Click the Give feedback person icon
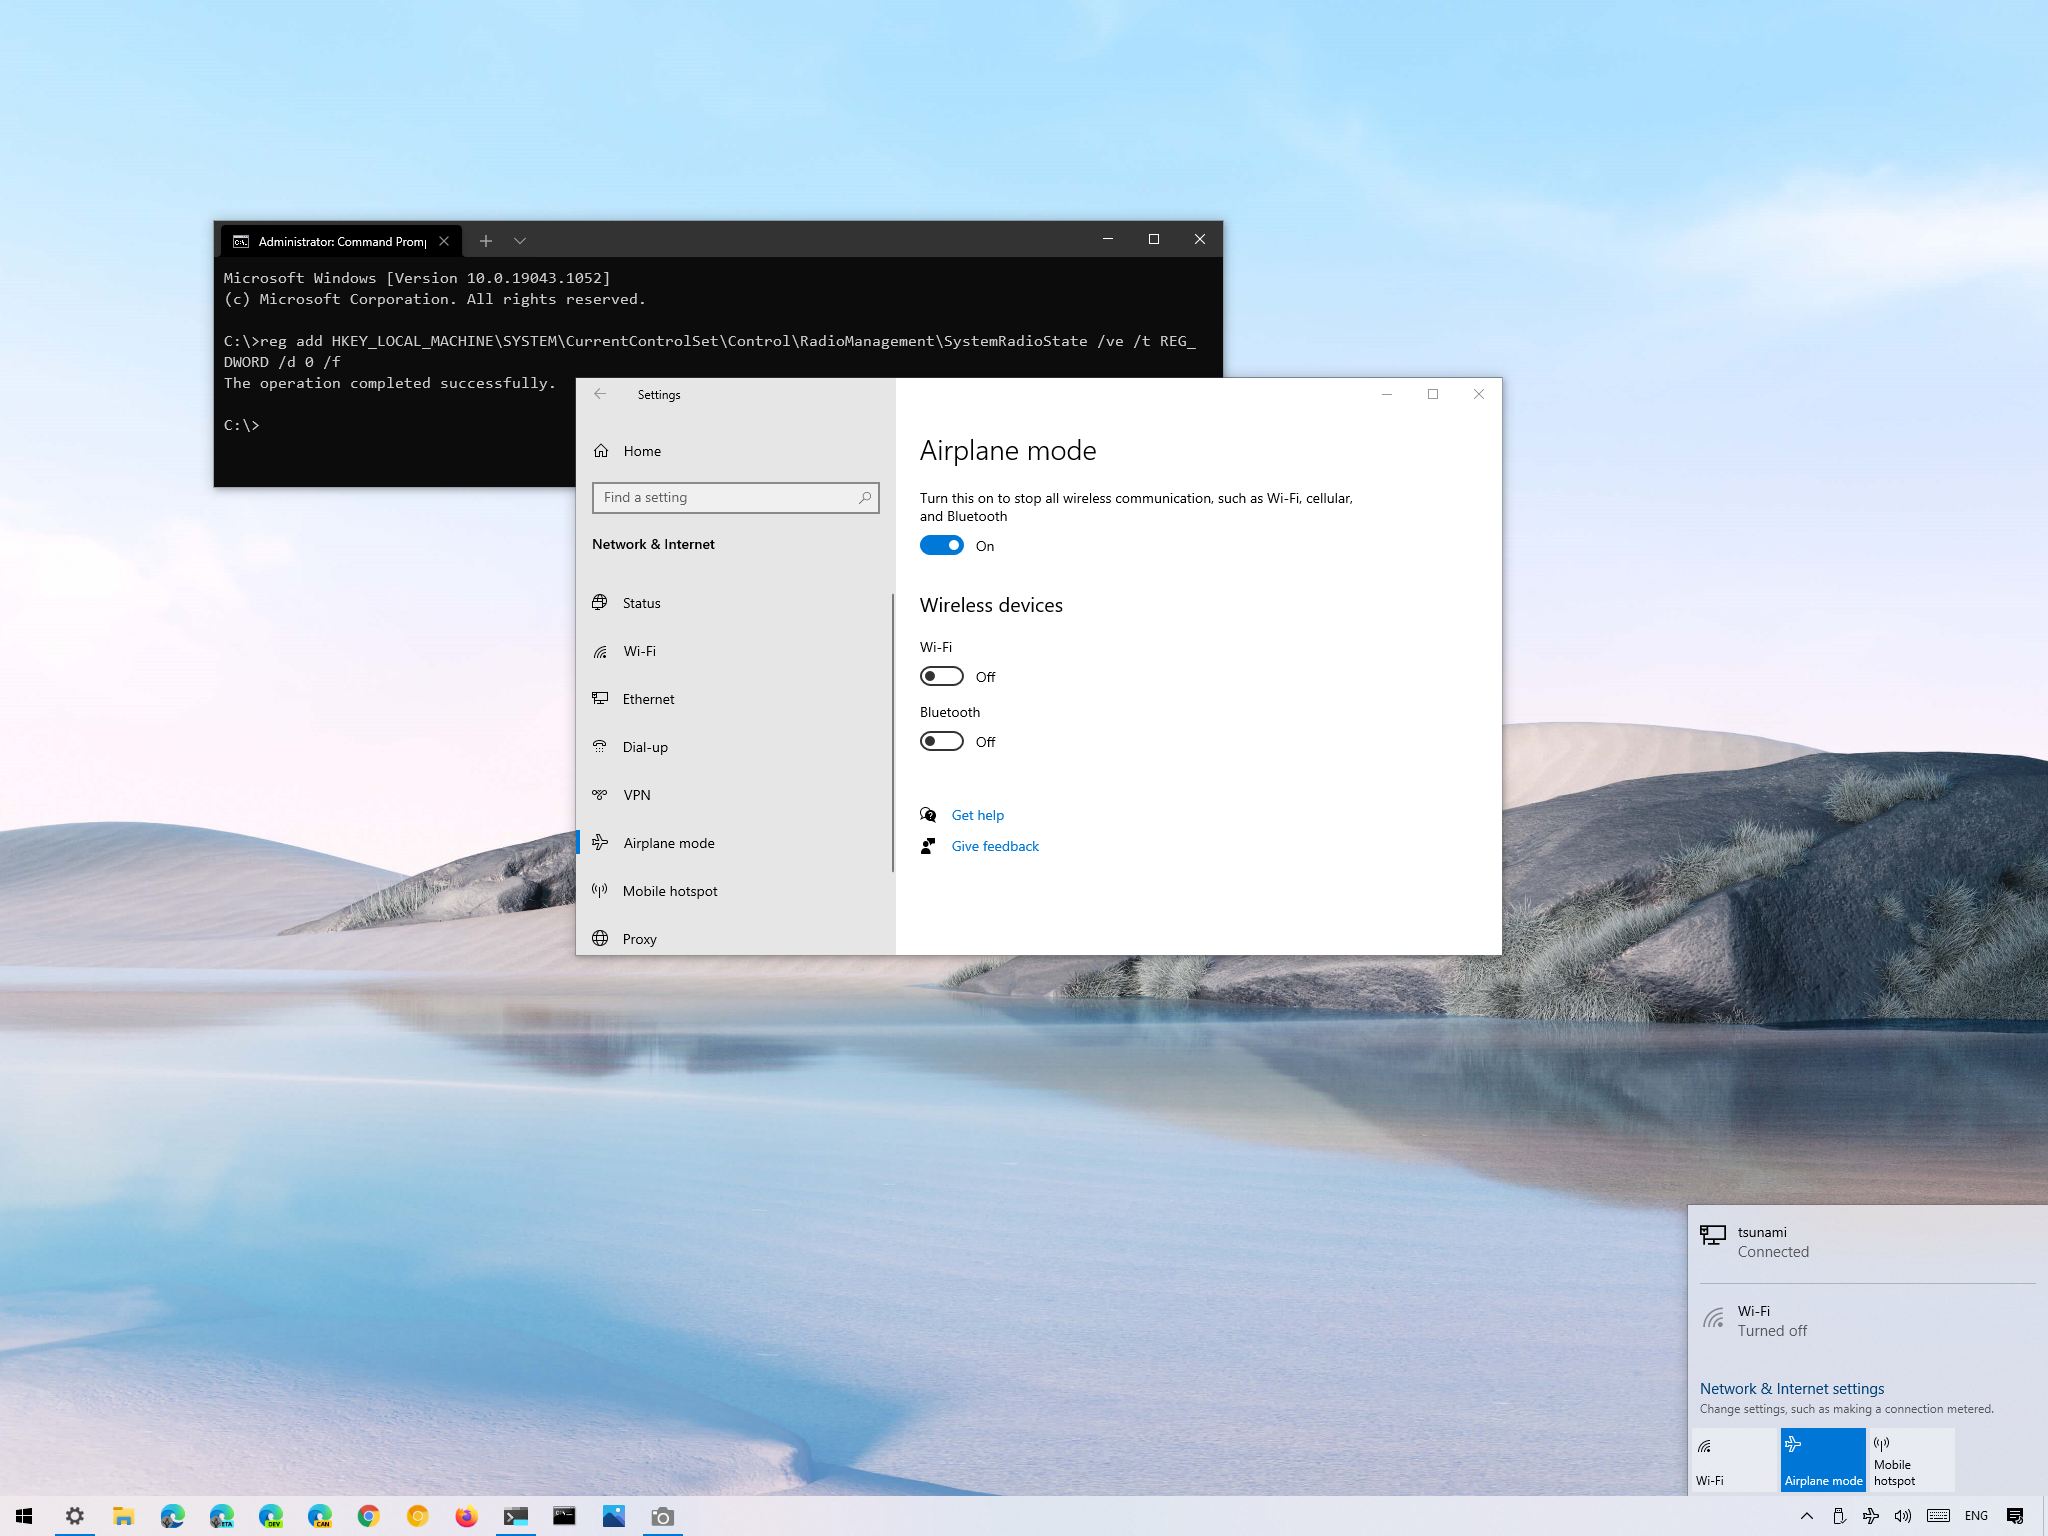Viewport: 2048px width, 1536px height. coord(928,846)
